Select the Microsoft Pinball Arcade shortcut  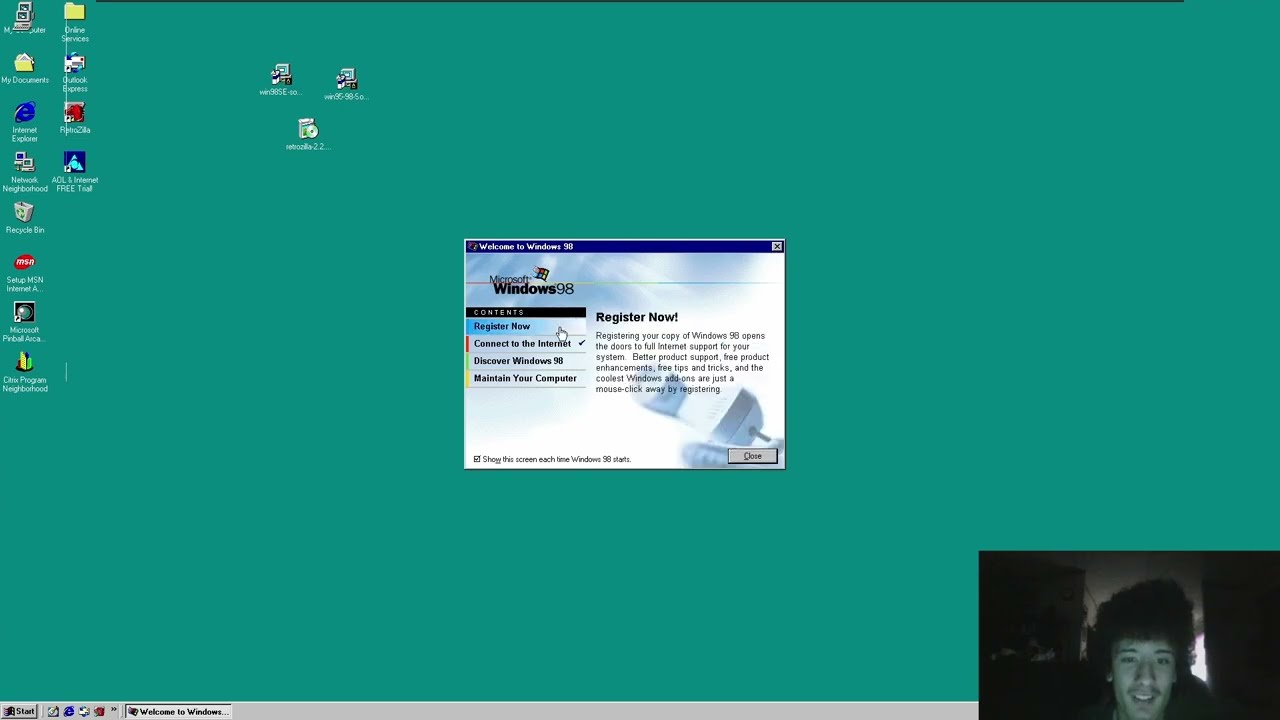[x=24, y=322]
